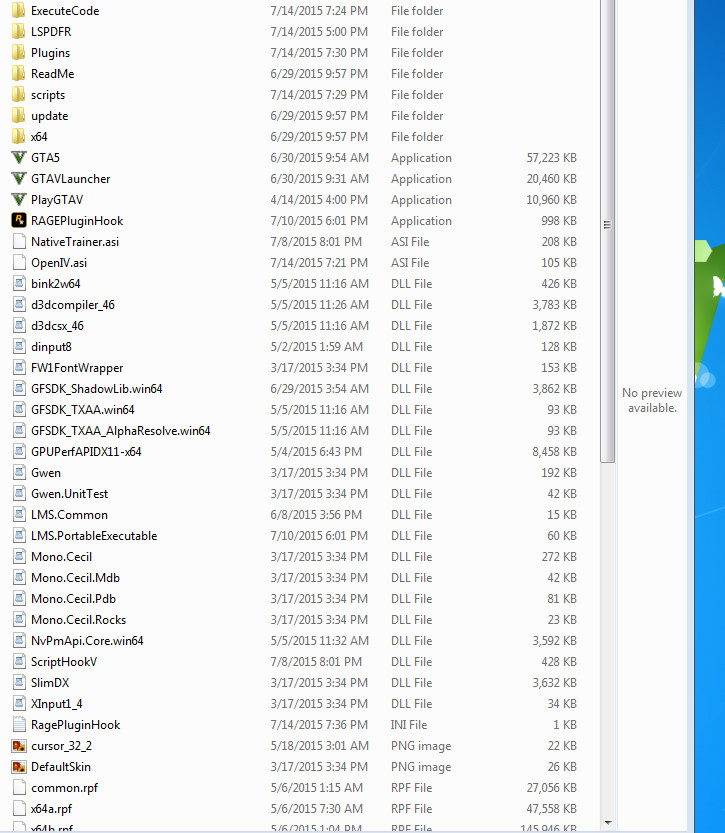725x833 pixels.
Task: Click the DefaultSkin PNG image icon
Action: (x=19, y=767)
